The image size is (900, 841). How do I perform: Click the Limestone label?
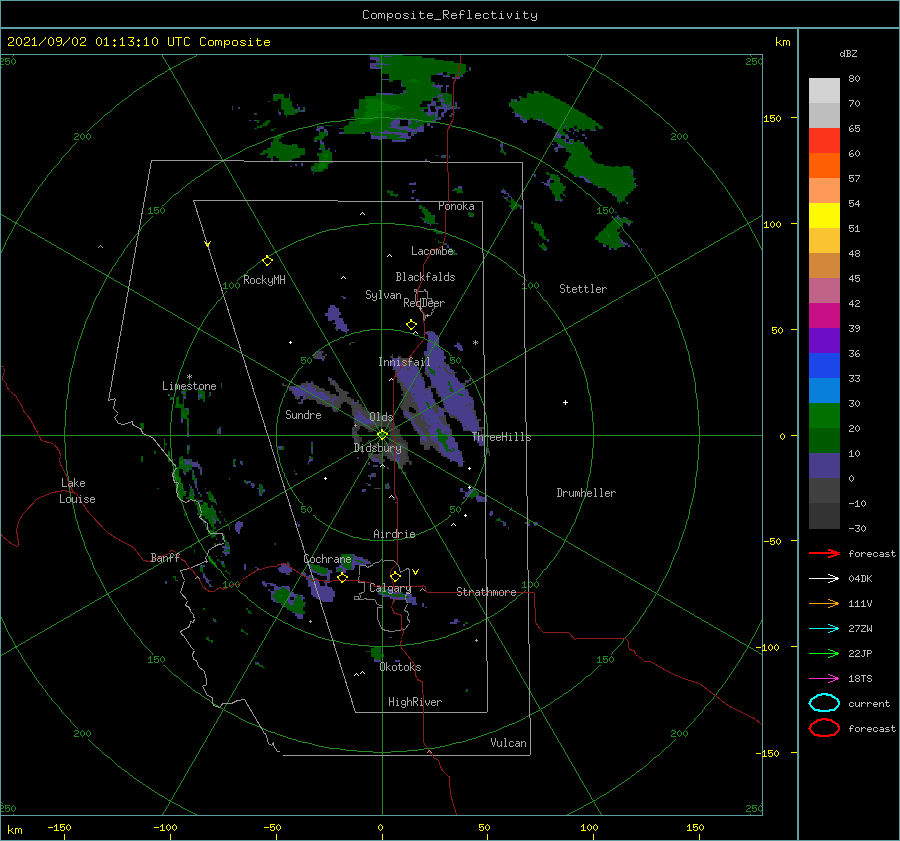(189, 386)
